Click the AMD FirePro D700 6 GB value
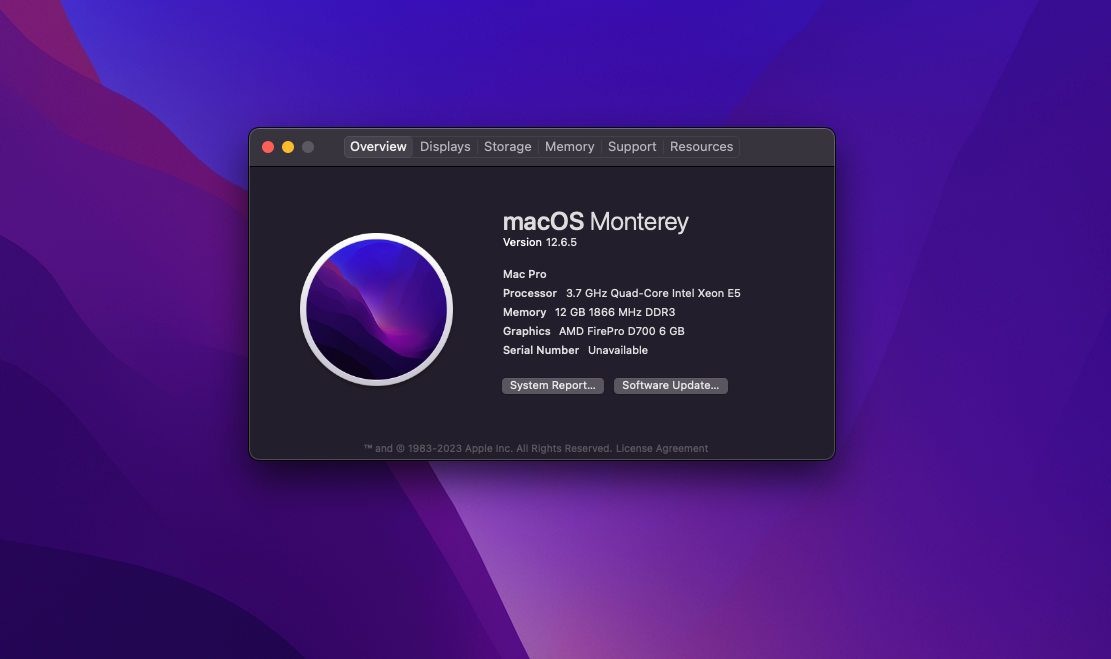Image resolution: width=1111 pixels, height=659 pixels. [x=621, y=332]
